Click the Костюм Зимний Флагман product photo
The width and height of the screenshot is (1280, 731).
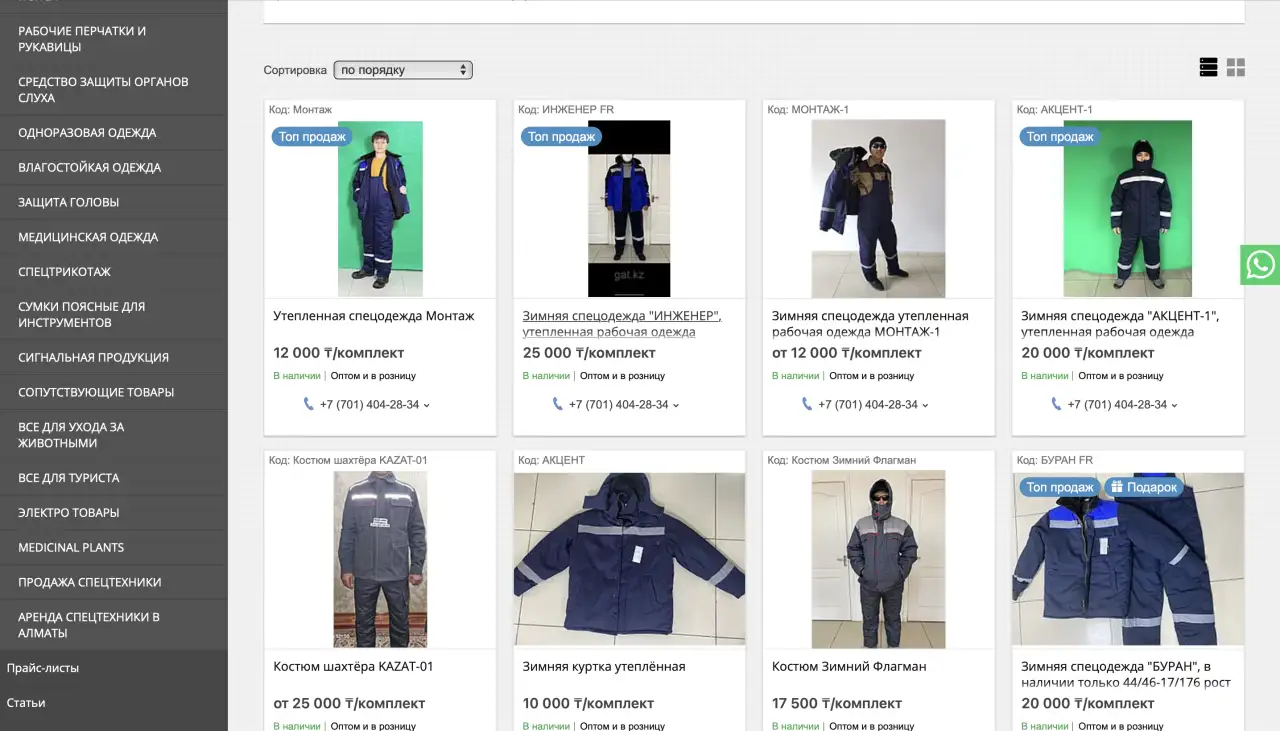[878, 559]
